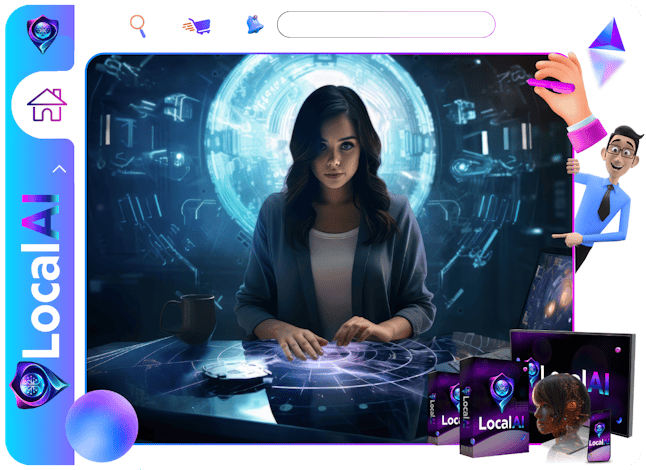This screenshot has height=470, width=646.
Task: Click inside the rounded search input field
Action: coord(385,25)
